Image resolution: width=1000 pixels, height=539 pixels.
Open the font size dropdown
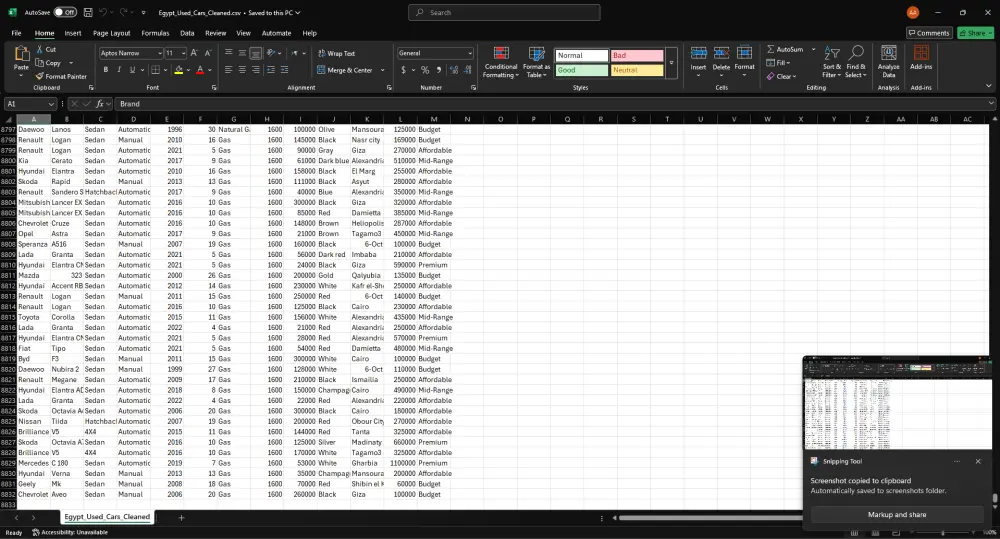(x=183, y=53)
